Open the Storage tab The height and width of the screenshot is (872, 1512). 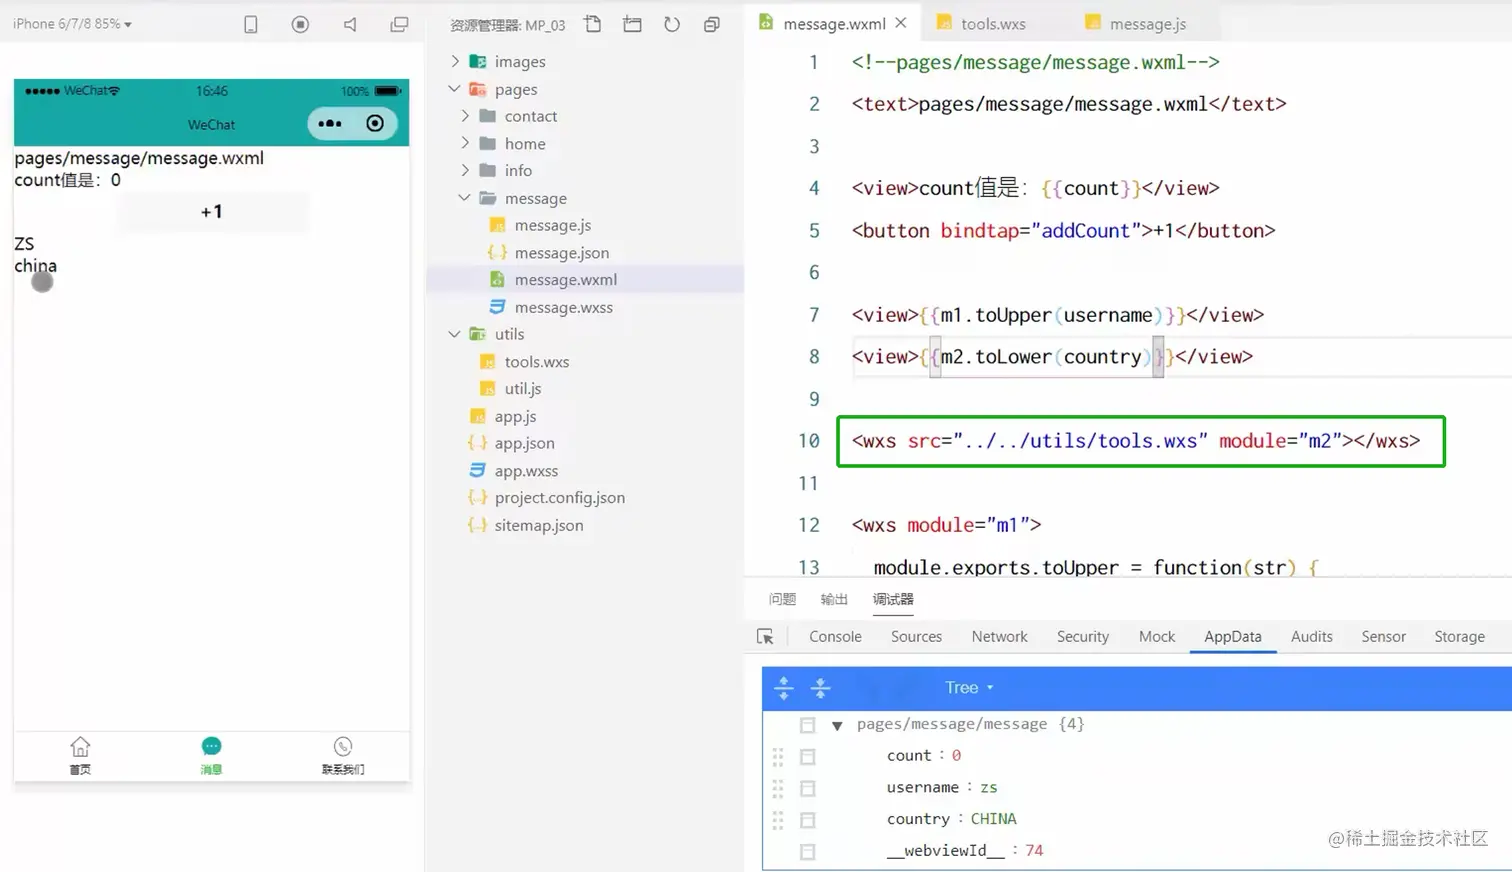pyautogui.click(x=1459, y=636)
